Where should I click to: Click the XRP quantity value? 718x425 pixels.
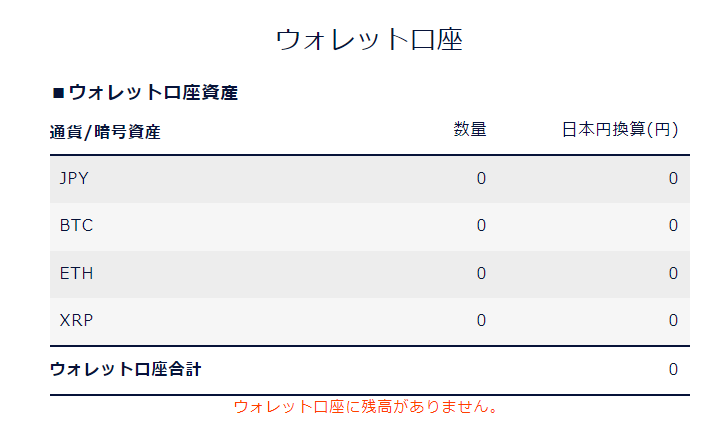pyautogui.click(x=481, y=321)
